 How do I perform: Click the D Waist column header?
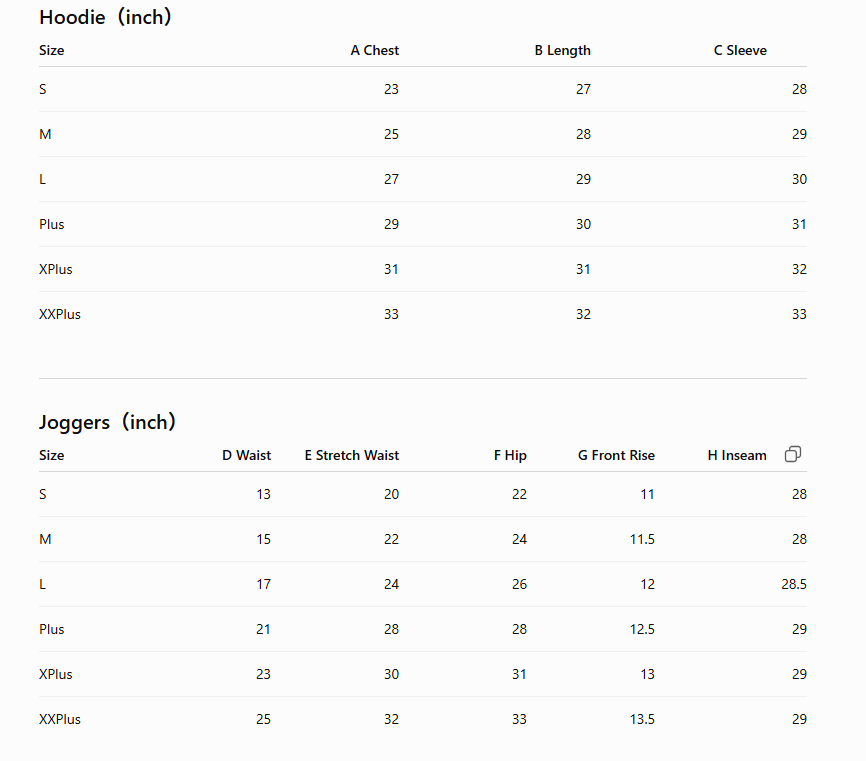pyautogui.click(x=246, y=455)
